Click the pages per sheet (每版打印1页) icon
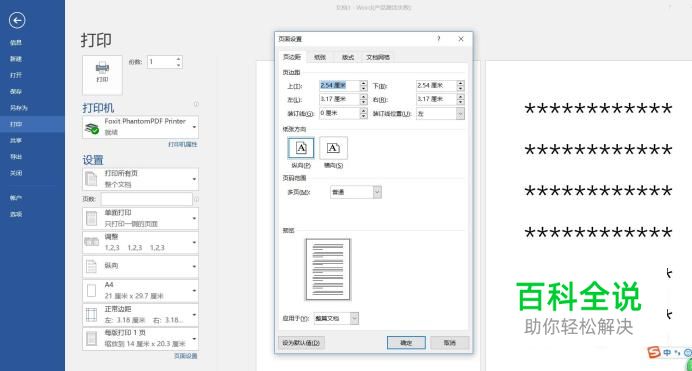Image resolution: width=692 pixels, height=371 pixels. click(91, 338)
